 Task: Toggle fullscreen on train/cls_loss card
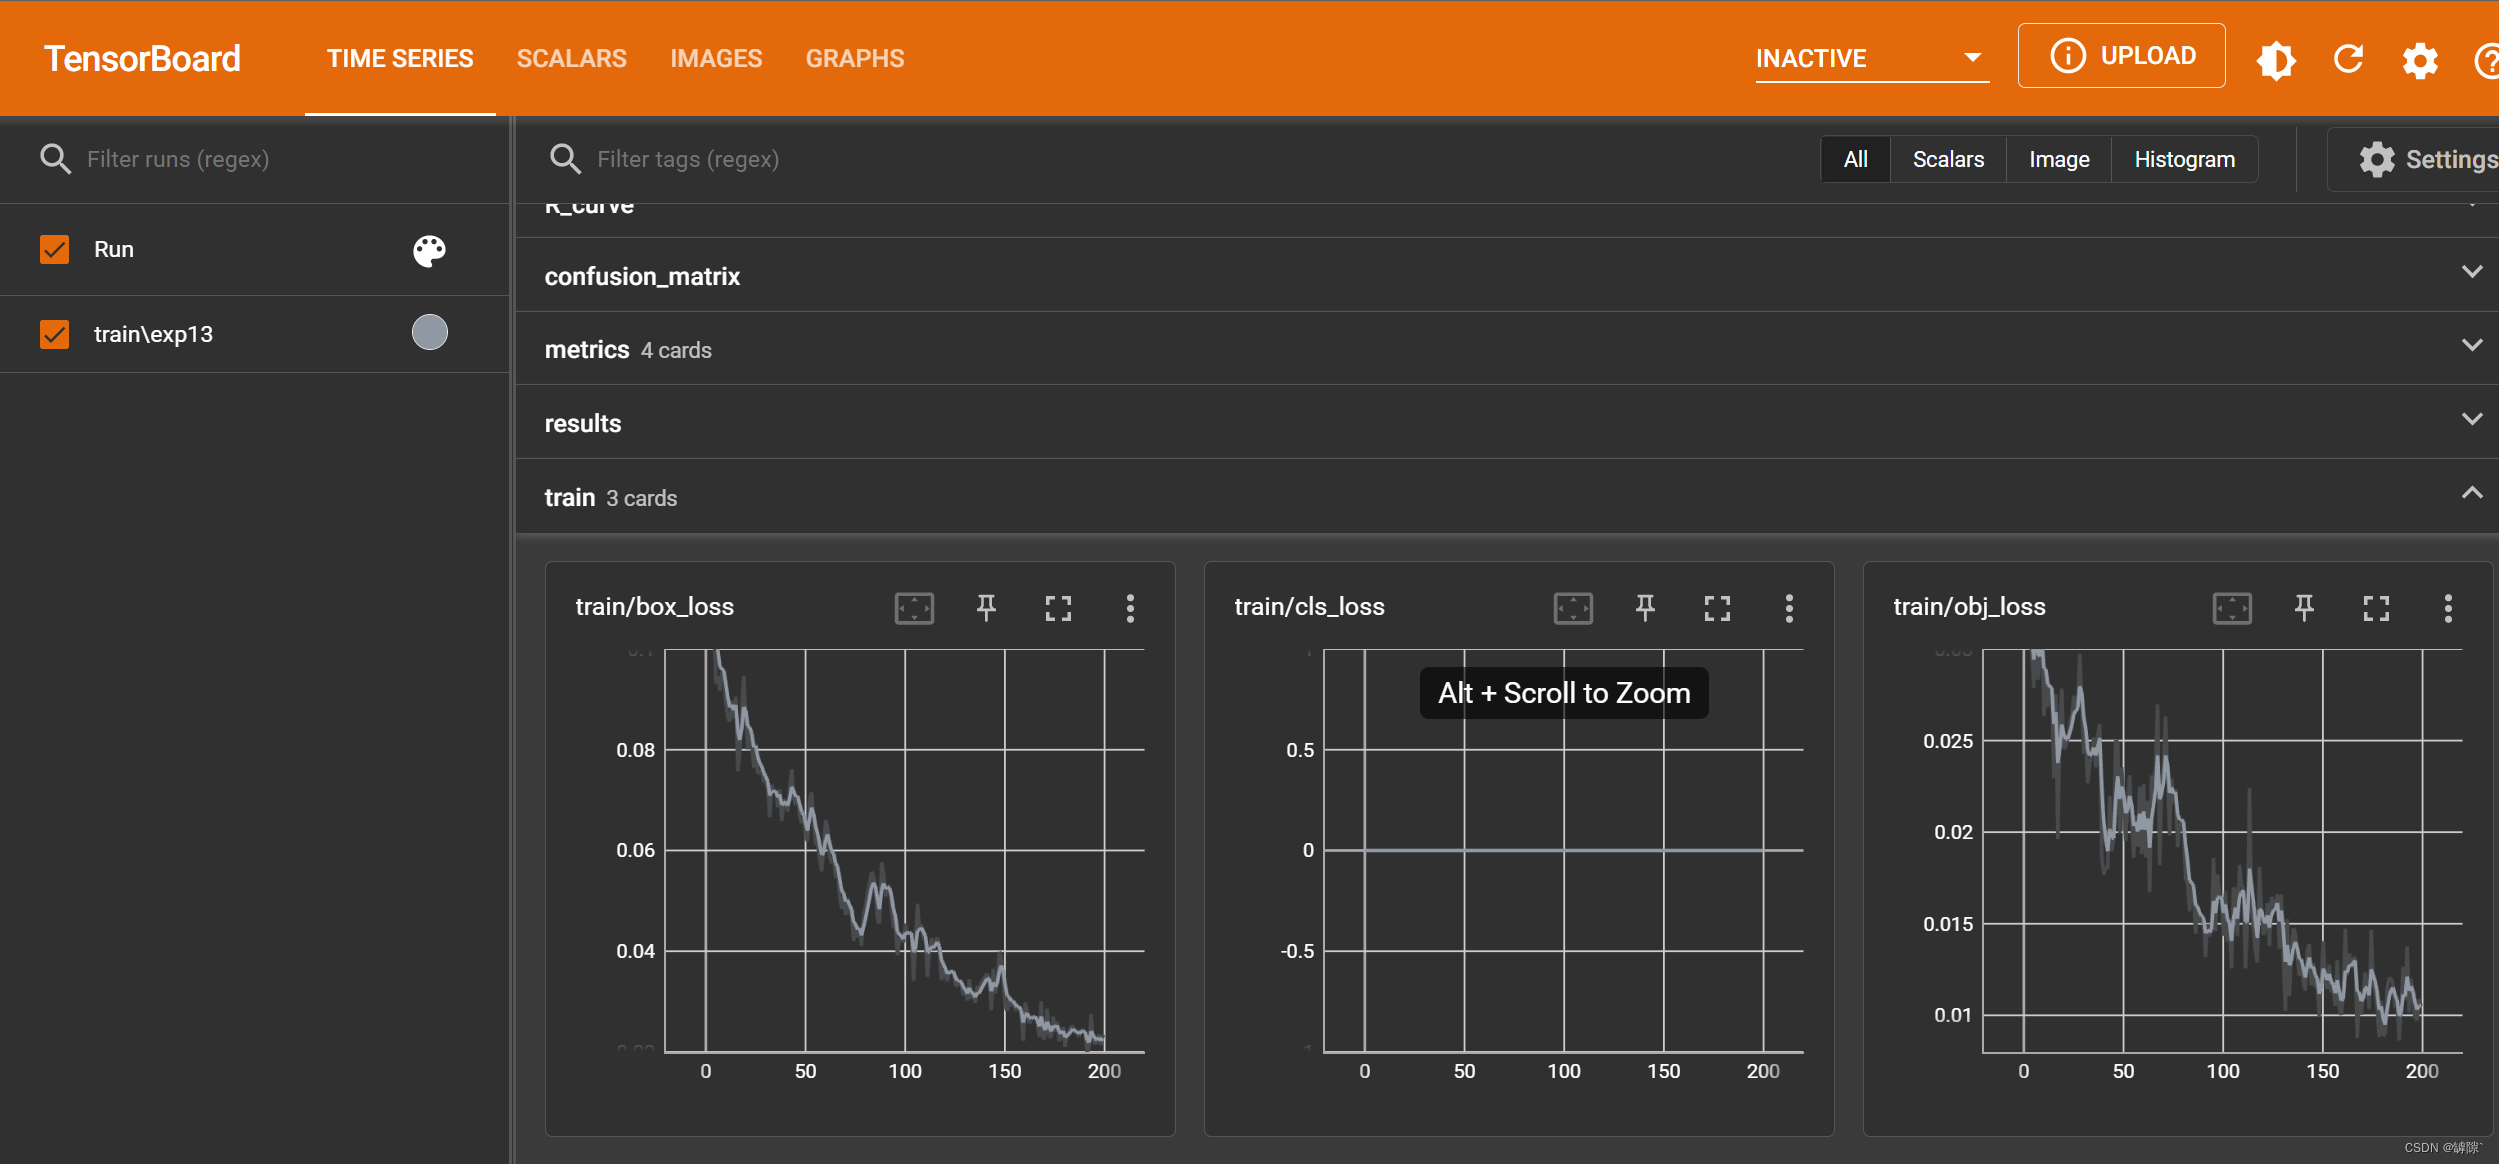coord(1717,608)
